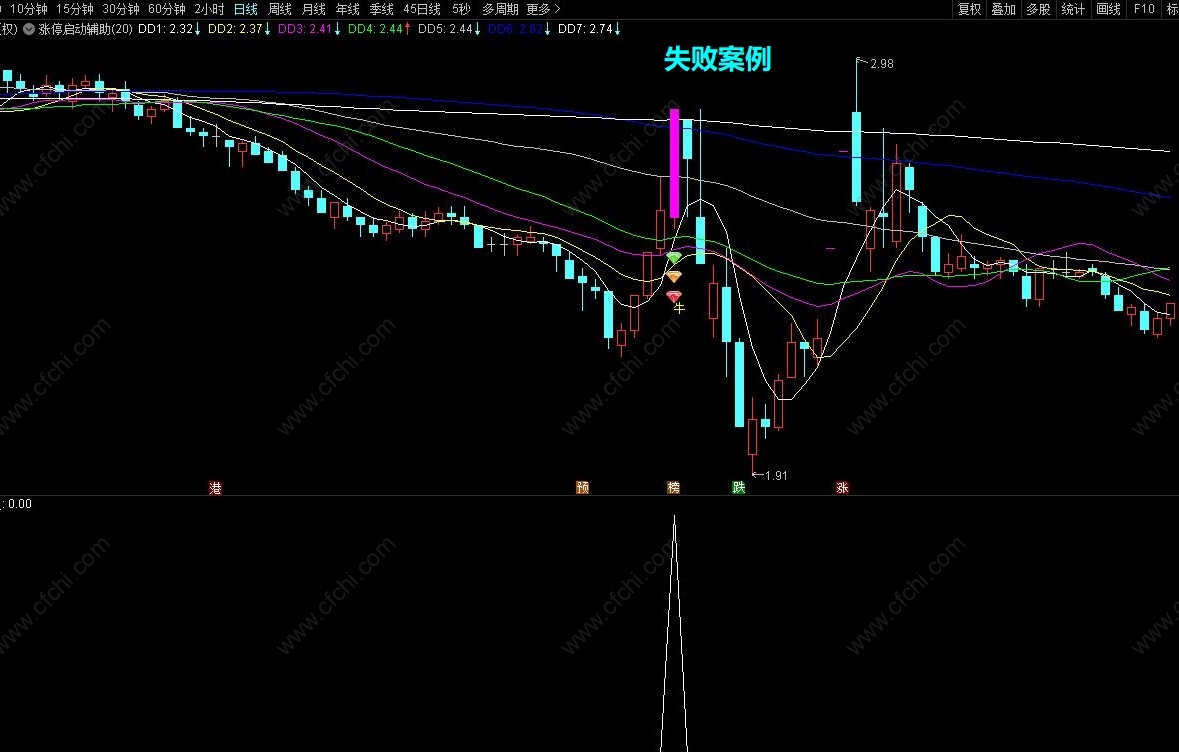Click the orange diamond signal icon
Screen dimensions: 1179x752
click(674, 277)
